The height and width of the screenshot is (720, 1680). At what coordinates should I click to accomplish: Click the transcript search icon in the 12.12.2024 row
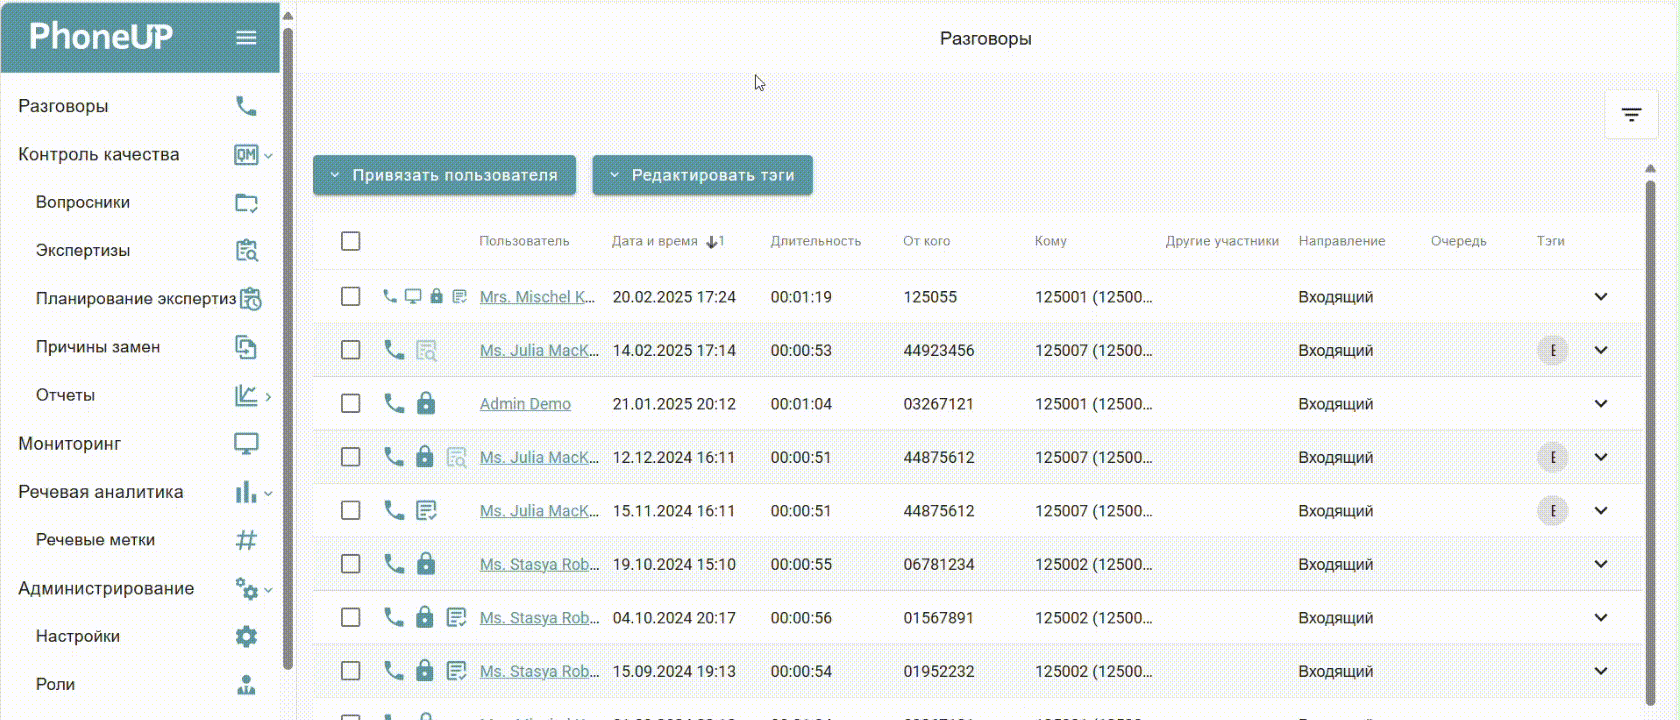coord(456,458)
